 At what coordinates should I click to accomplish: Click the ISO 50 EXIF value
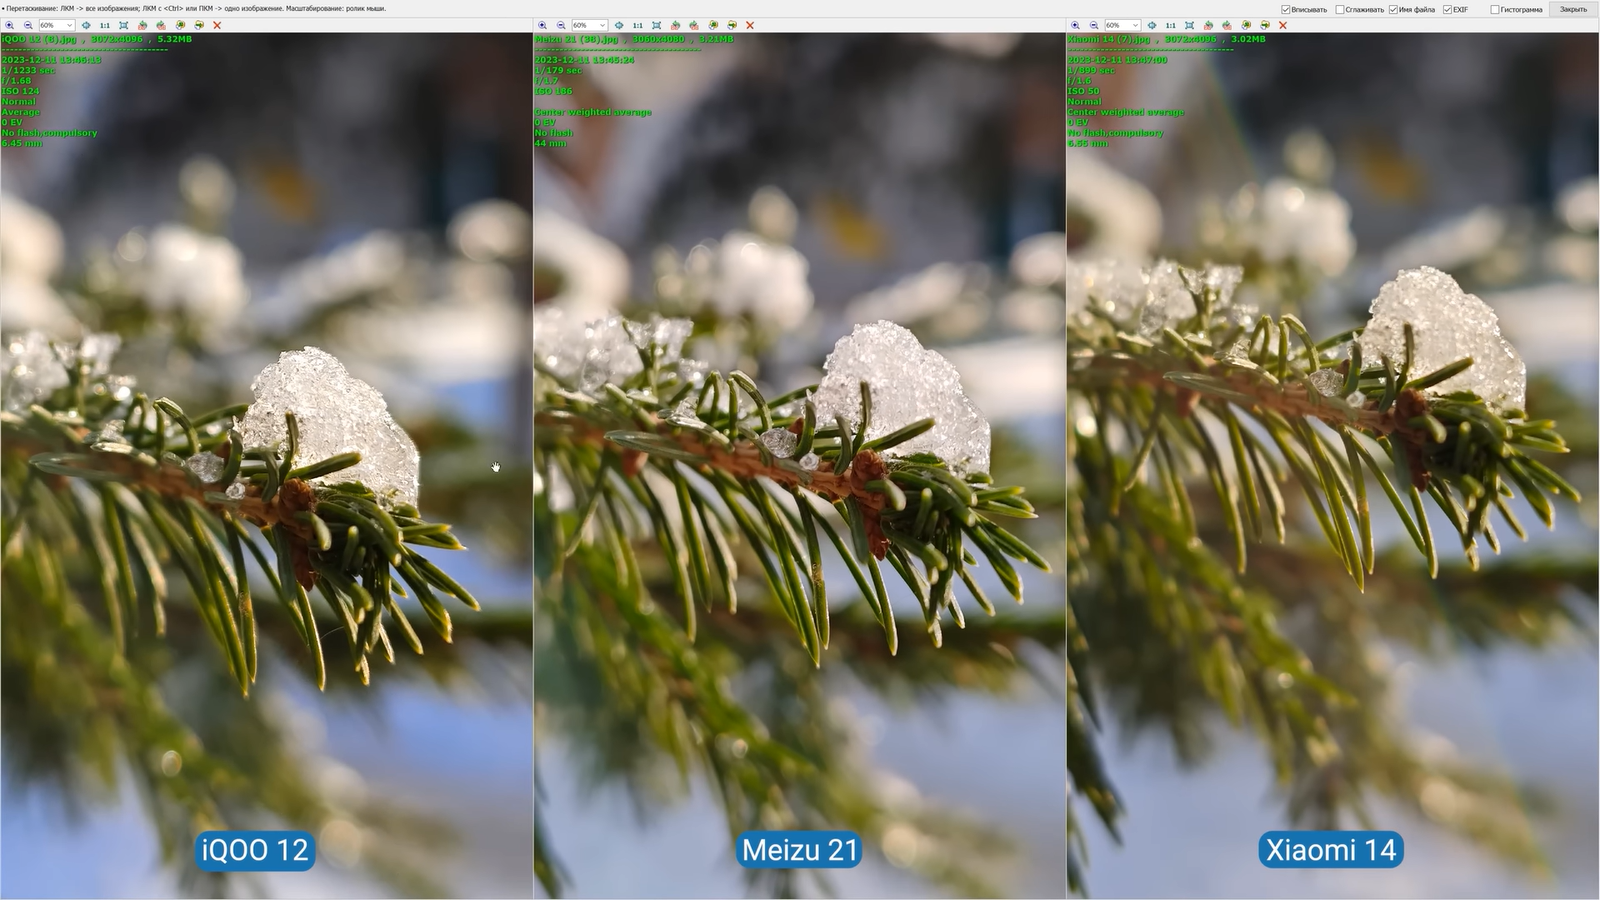(1083, 91)
